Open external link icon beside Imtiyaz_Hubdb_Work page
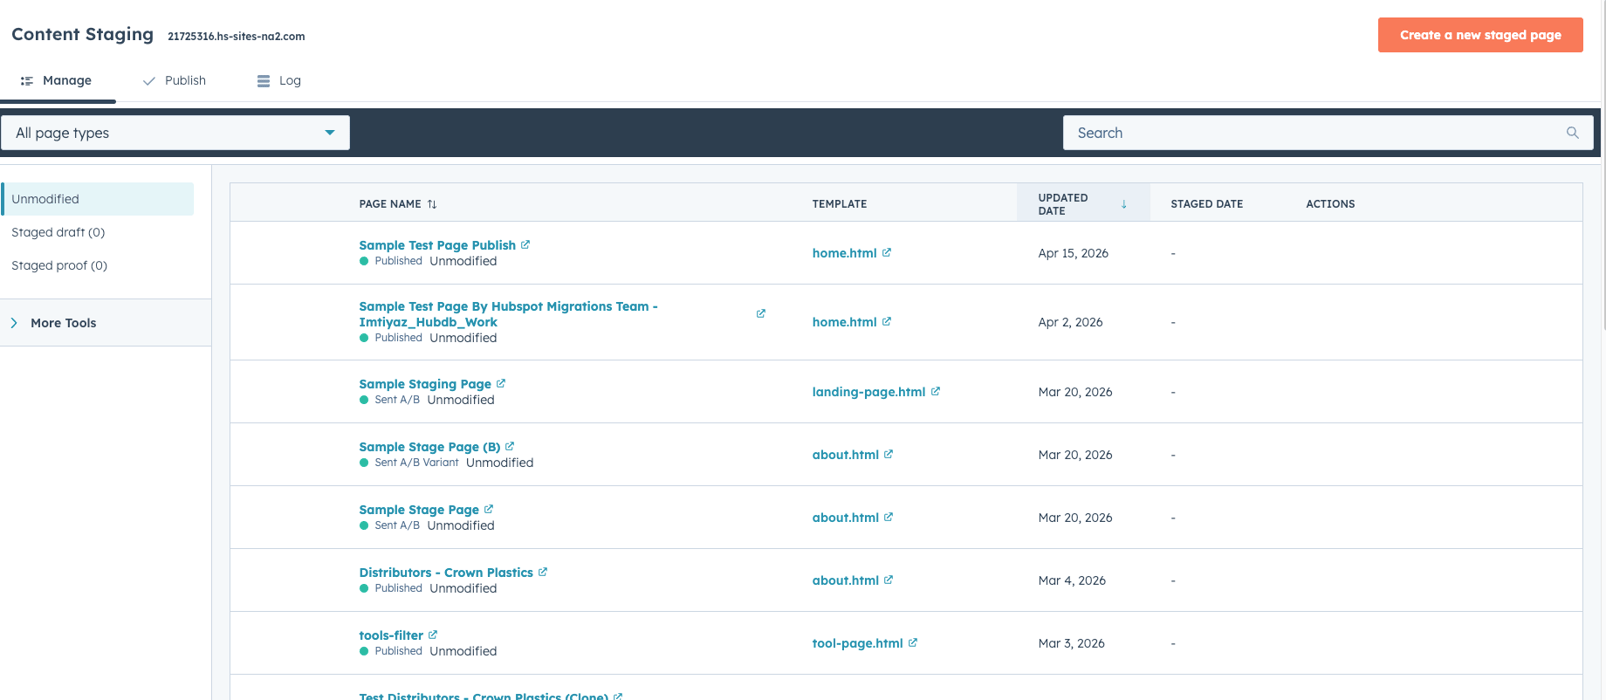This screenshot has width=1606, height=700. tap(761, 314)
